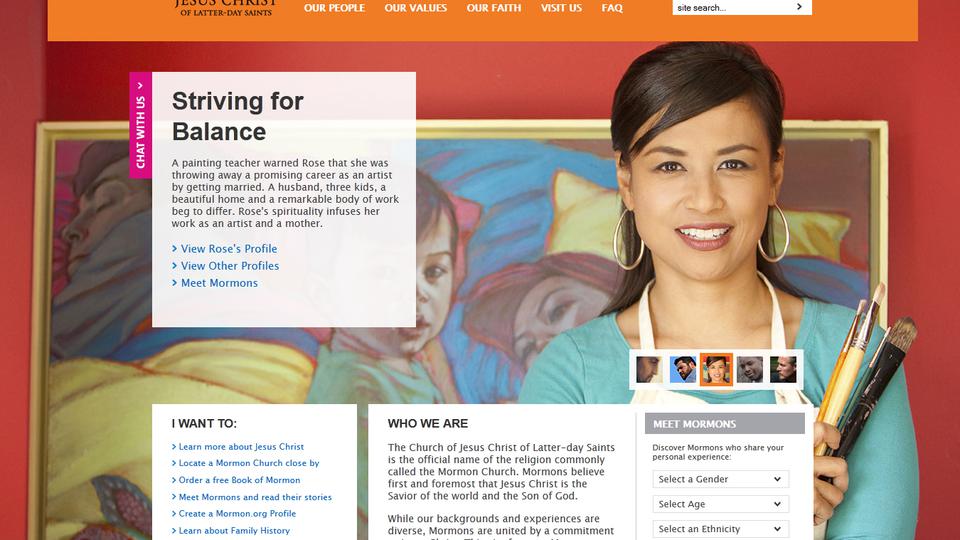The height and width of the screenshot is (540, 960).
Task: Open the Our Values menu item
Action: [x=416, y=8]
